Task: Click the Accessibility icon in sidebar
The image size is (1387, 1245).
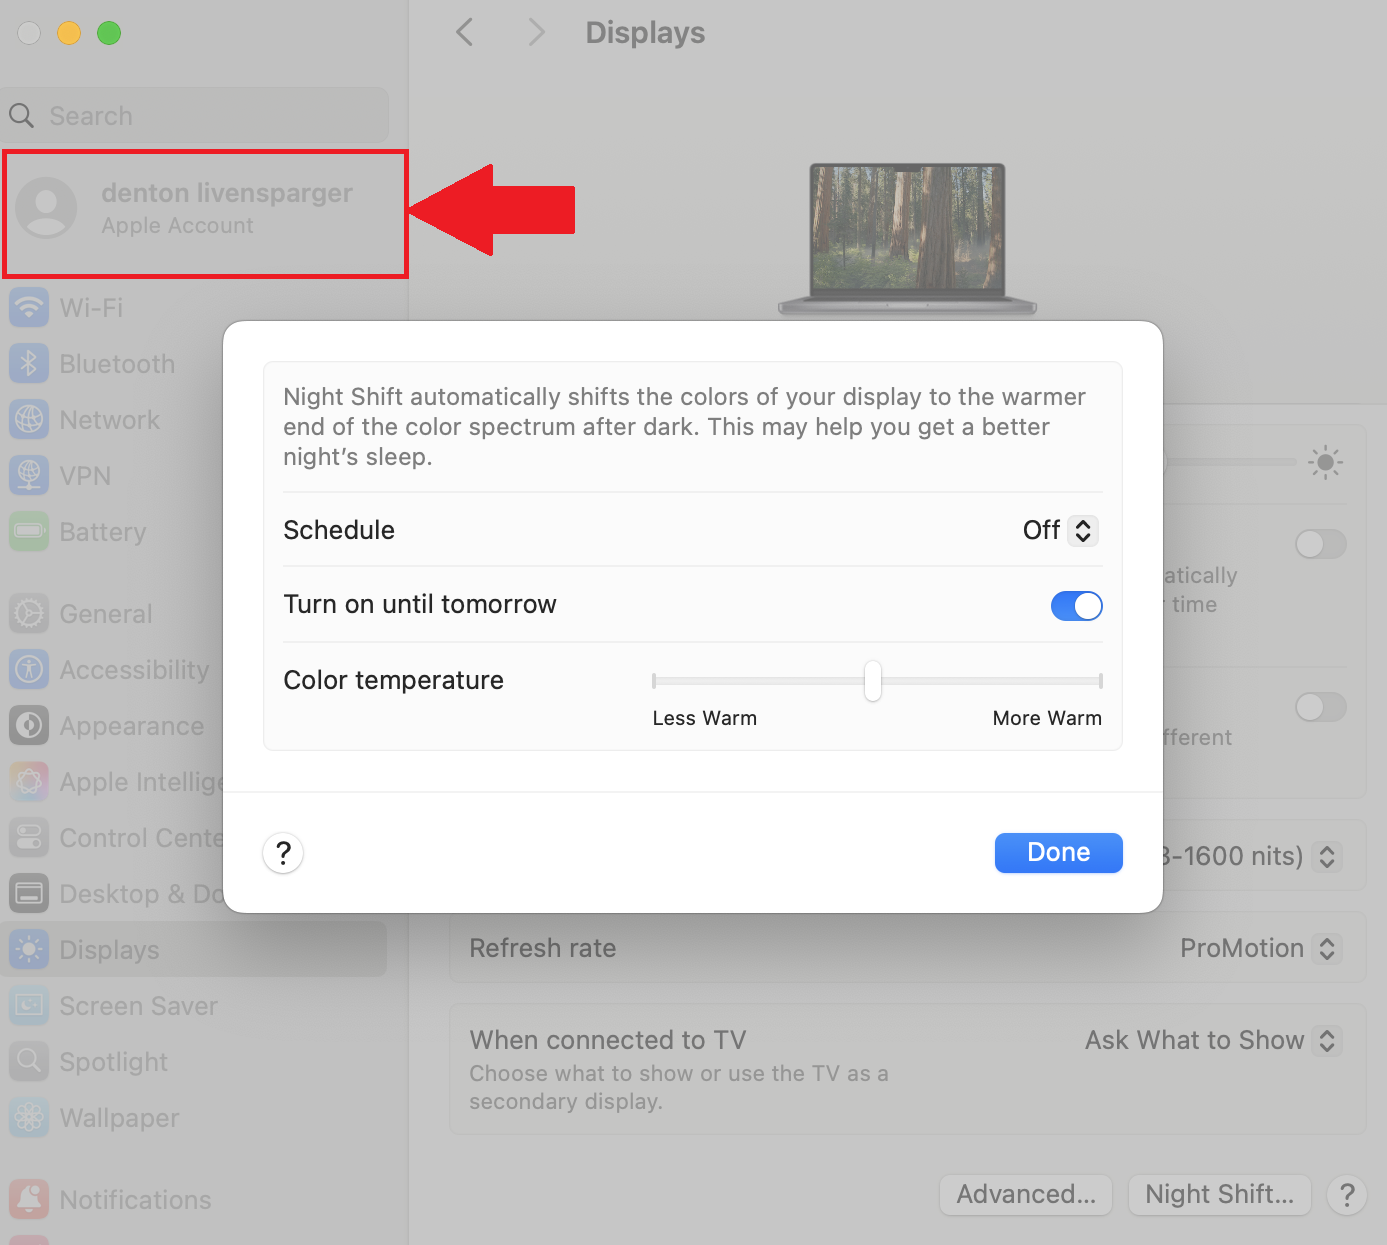Action: point(29,669)
